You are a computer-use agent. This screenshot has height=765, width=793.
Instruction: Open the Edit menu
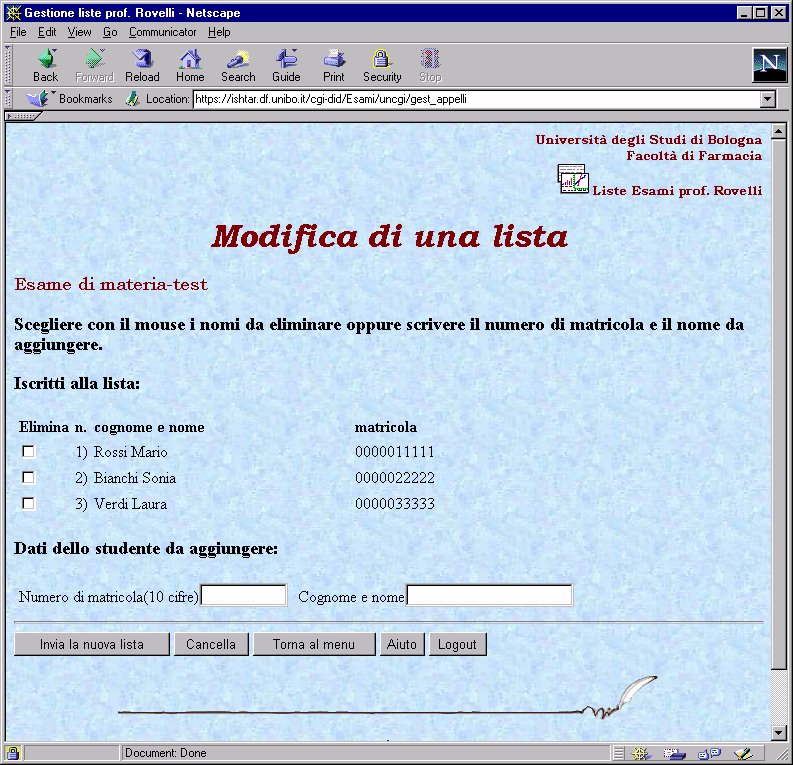coord(47,32)
